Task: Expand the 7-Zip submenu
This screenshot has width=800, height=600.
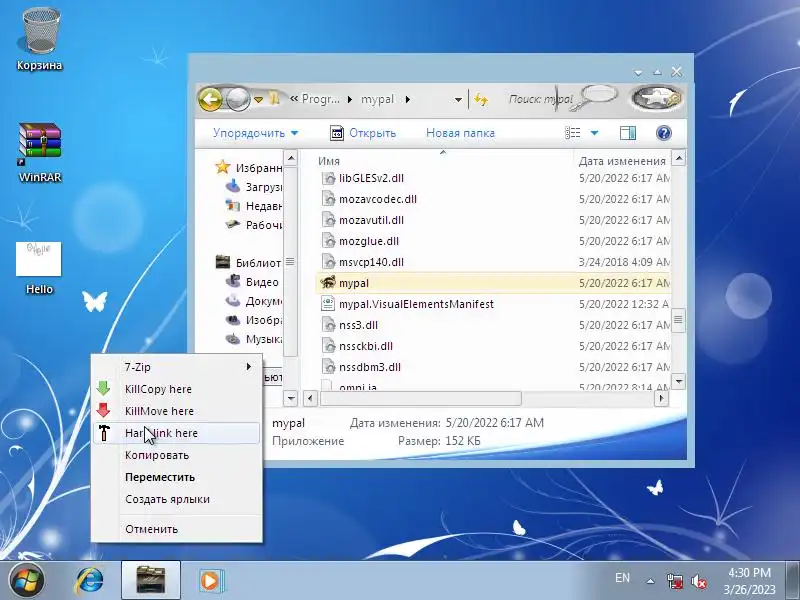Action: 177,367
